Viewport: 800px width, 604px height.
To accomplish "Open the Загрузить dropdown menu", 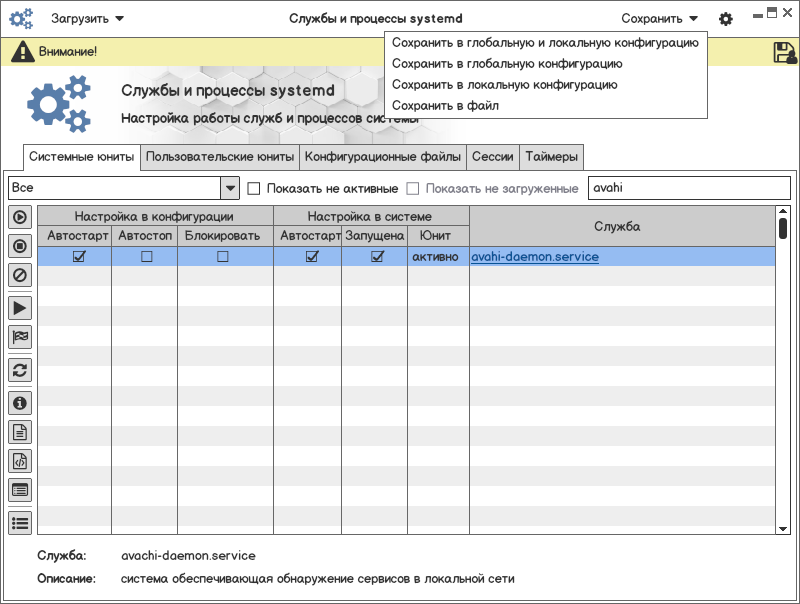I will pyautogui.click(x=87, y=18).
